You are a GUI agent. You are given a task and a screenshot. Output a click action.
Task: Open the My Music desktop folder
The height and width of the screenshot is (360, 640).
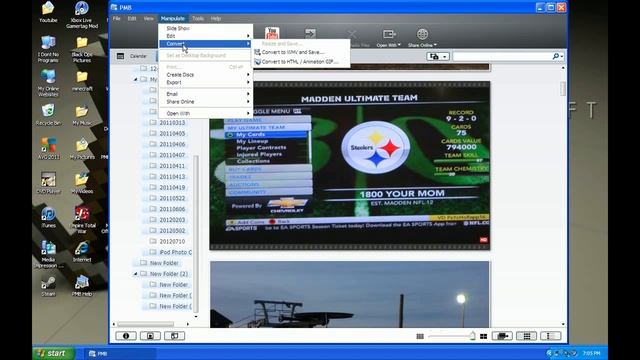(82, 114)
